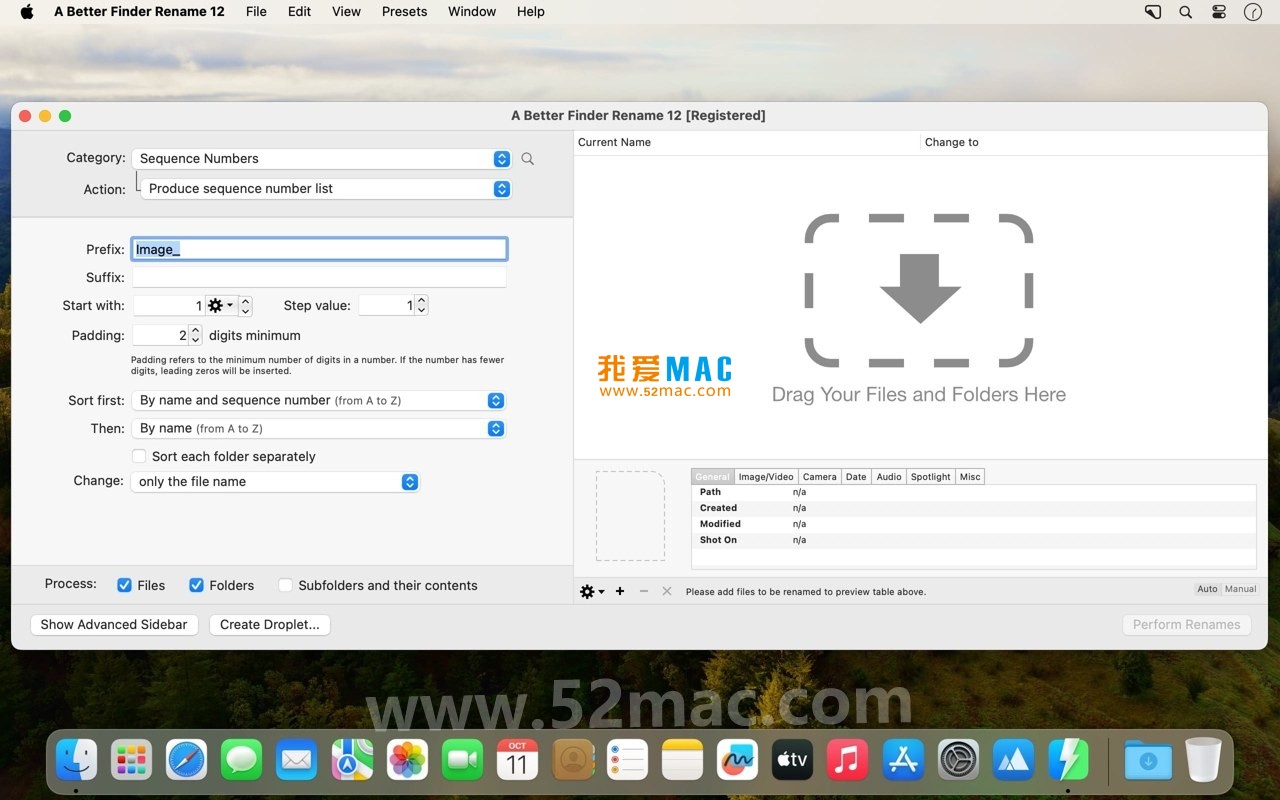This screenshot has width=1280, height=800.
Task: Open Spotlight search in the menu bar
Action: pyautogui.click(x=1185, y=12)
